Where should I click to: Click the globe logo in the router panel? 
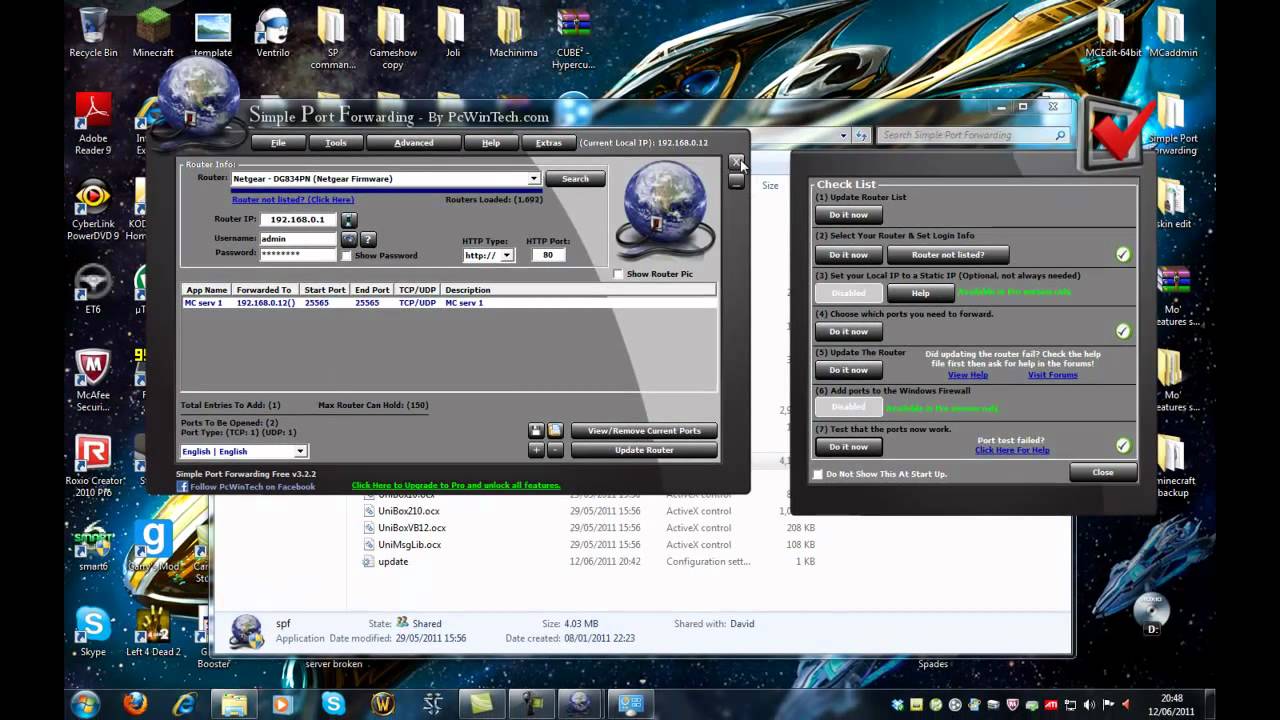point(665,211)
